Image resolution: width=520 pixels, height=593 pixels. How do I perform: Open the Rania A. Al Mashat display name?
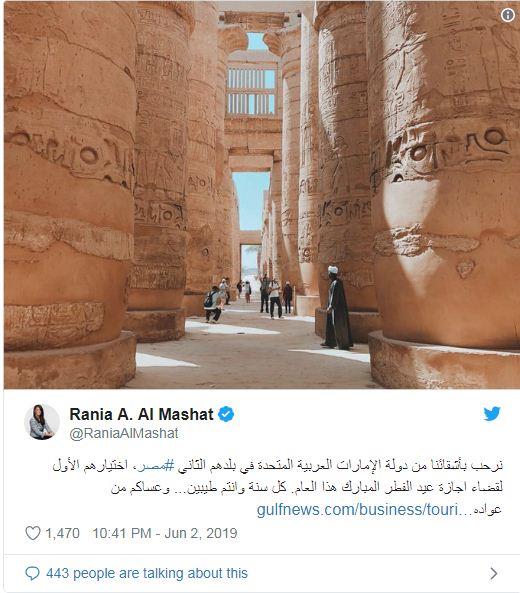tap(141, 414)
